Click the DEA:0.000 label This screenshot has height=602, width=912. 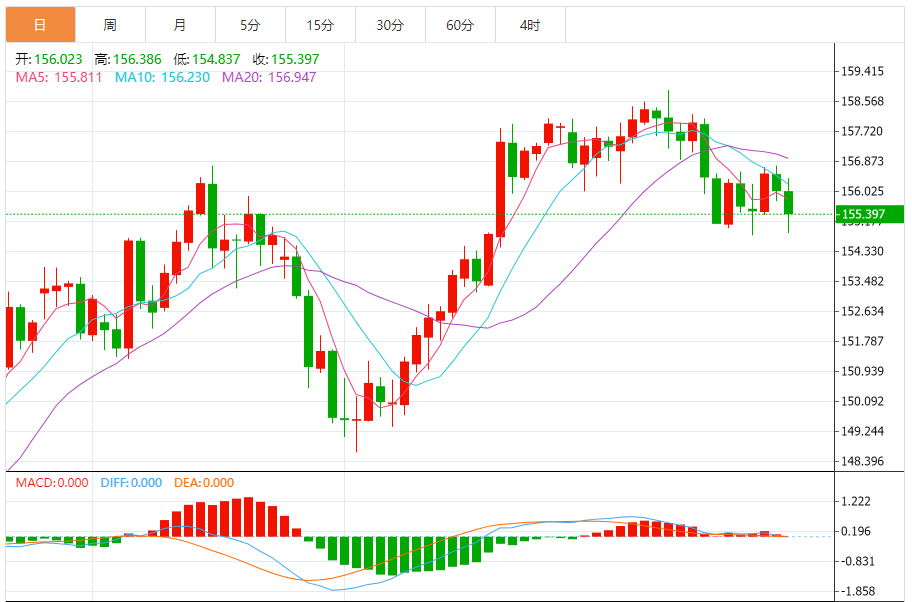pos(204,483)
